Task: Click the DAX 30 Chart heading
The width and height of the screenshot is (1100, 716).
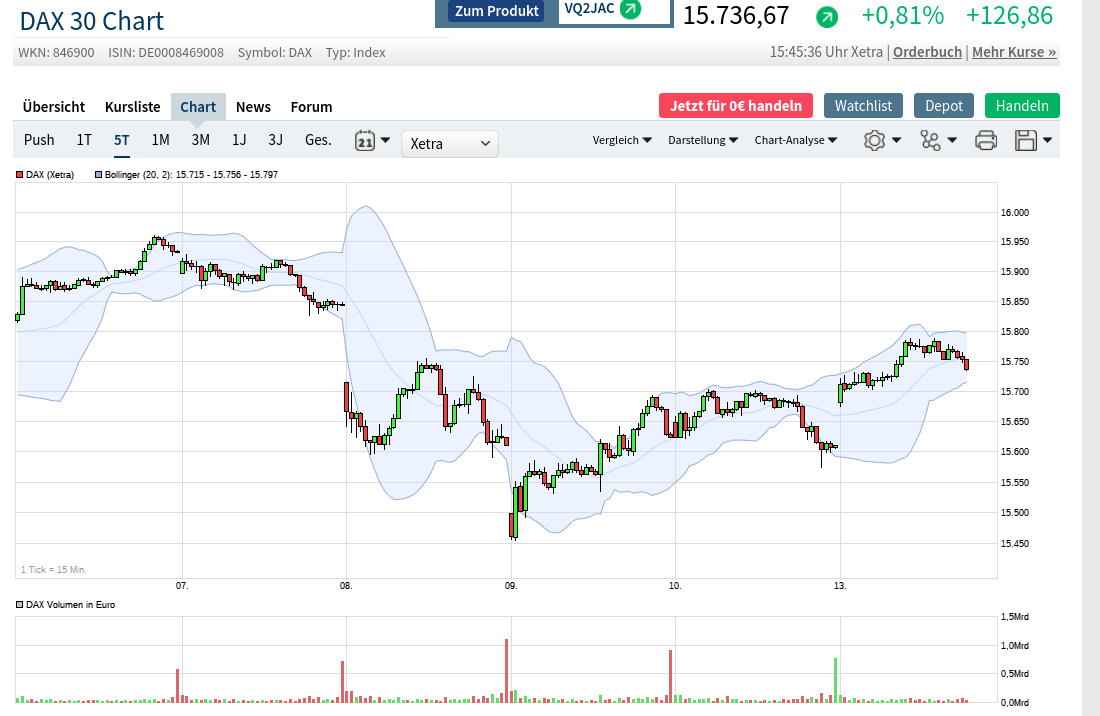Action: point(92,21)
